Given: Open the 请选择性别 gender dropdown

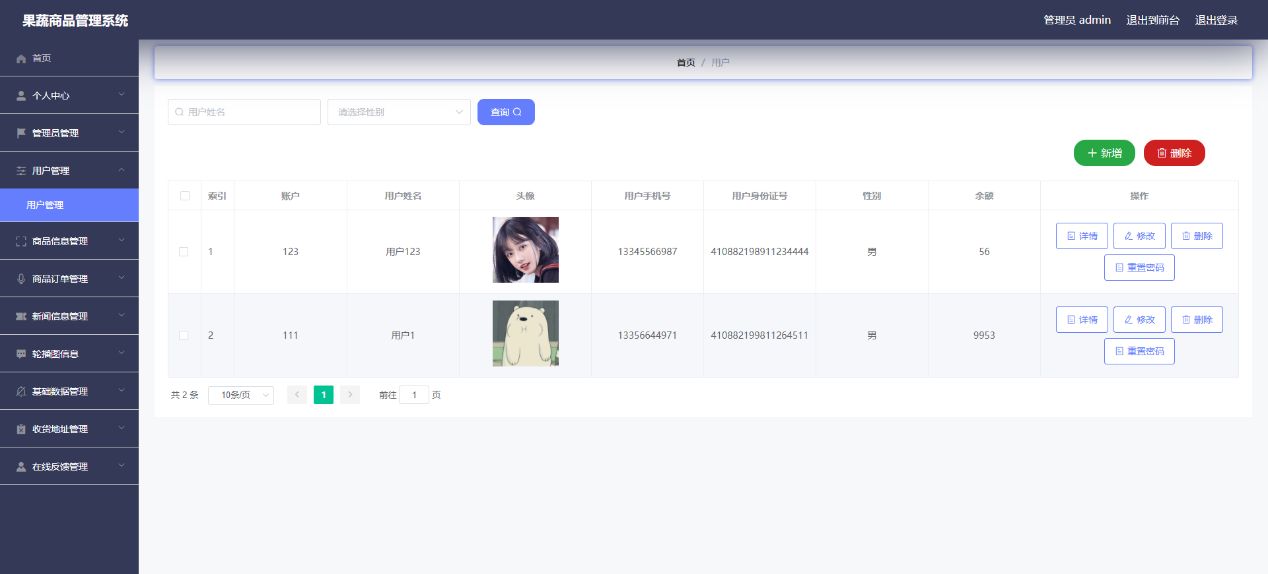Looking at the screenshot, I should [399, 112].
